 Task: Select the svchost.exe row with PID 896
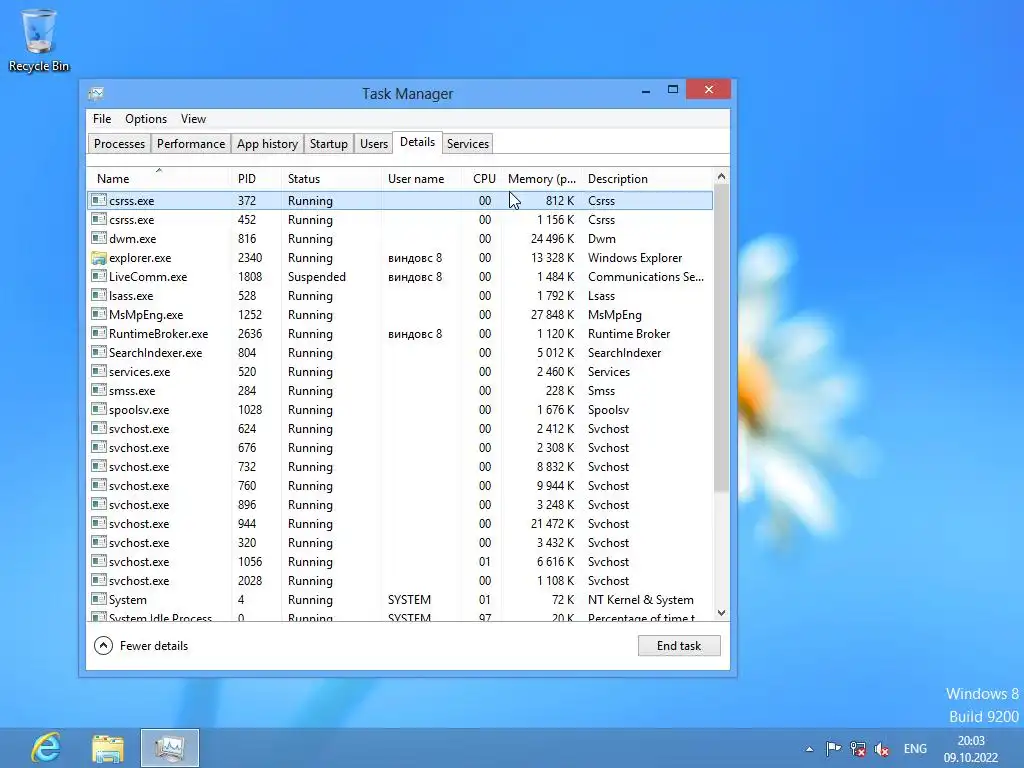tap(400, 504)
